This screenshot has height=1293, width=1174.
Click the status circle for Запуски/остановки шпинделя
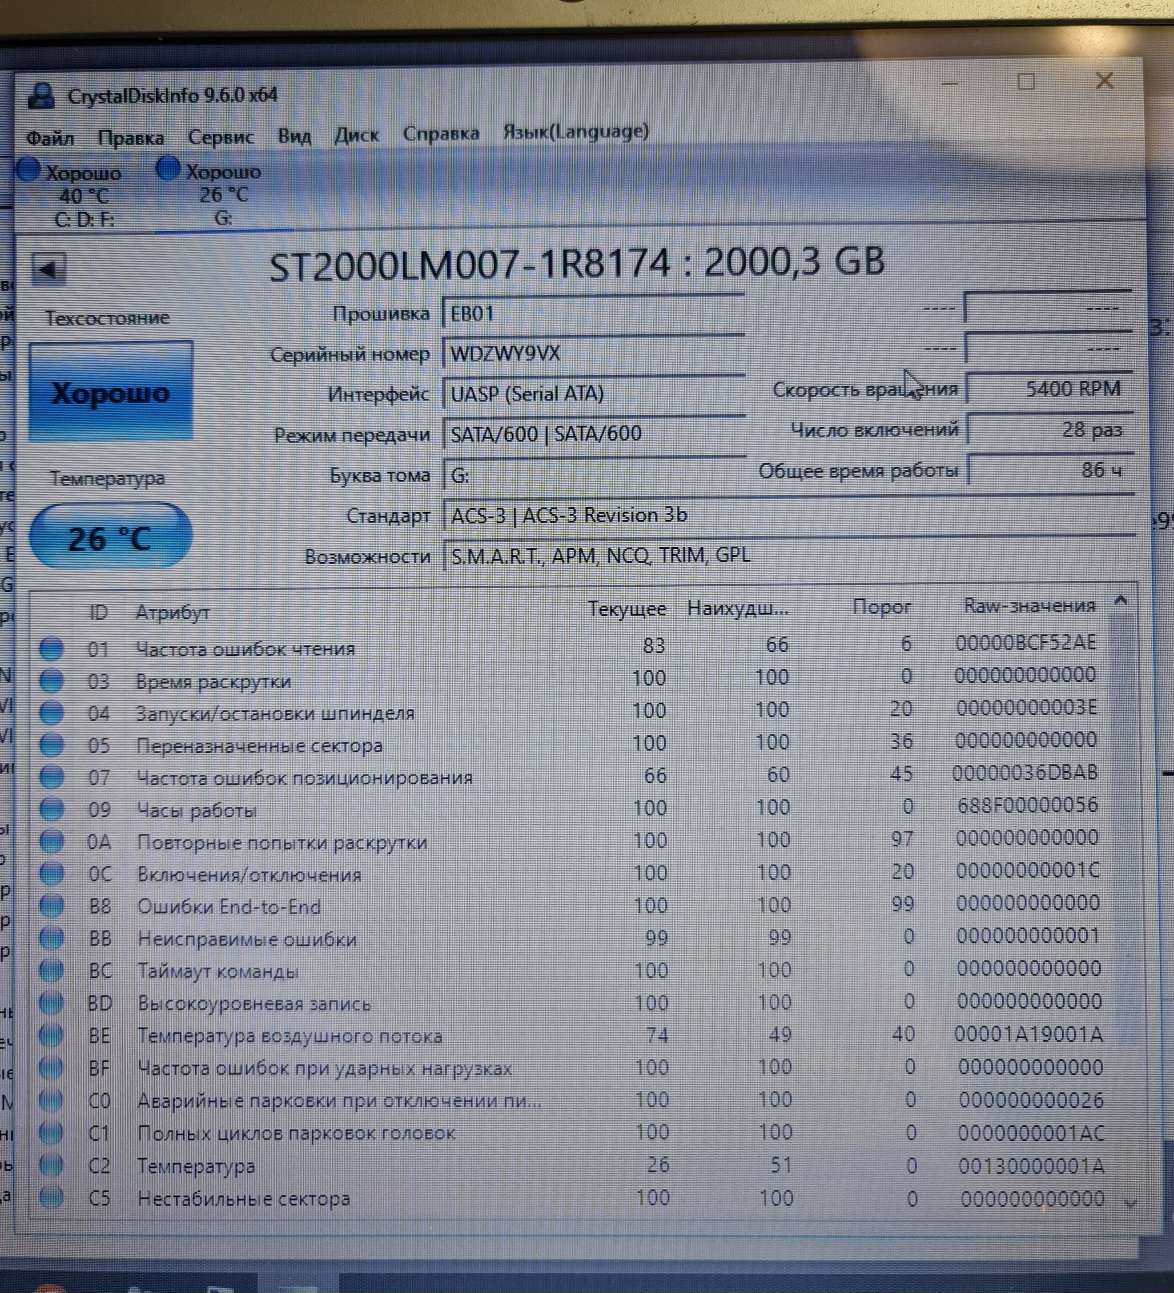pos(51,713)
